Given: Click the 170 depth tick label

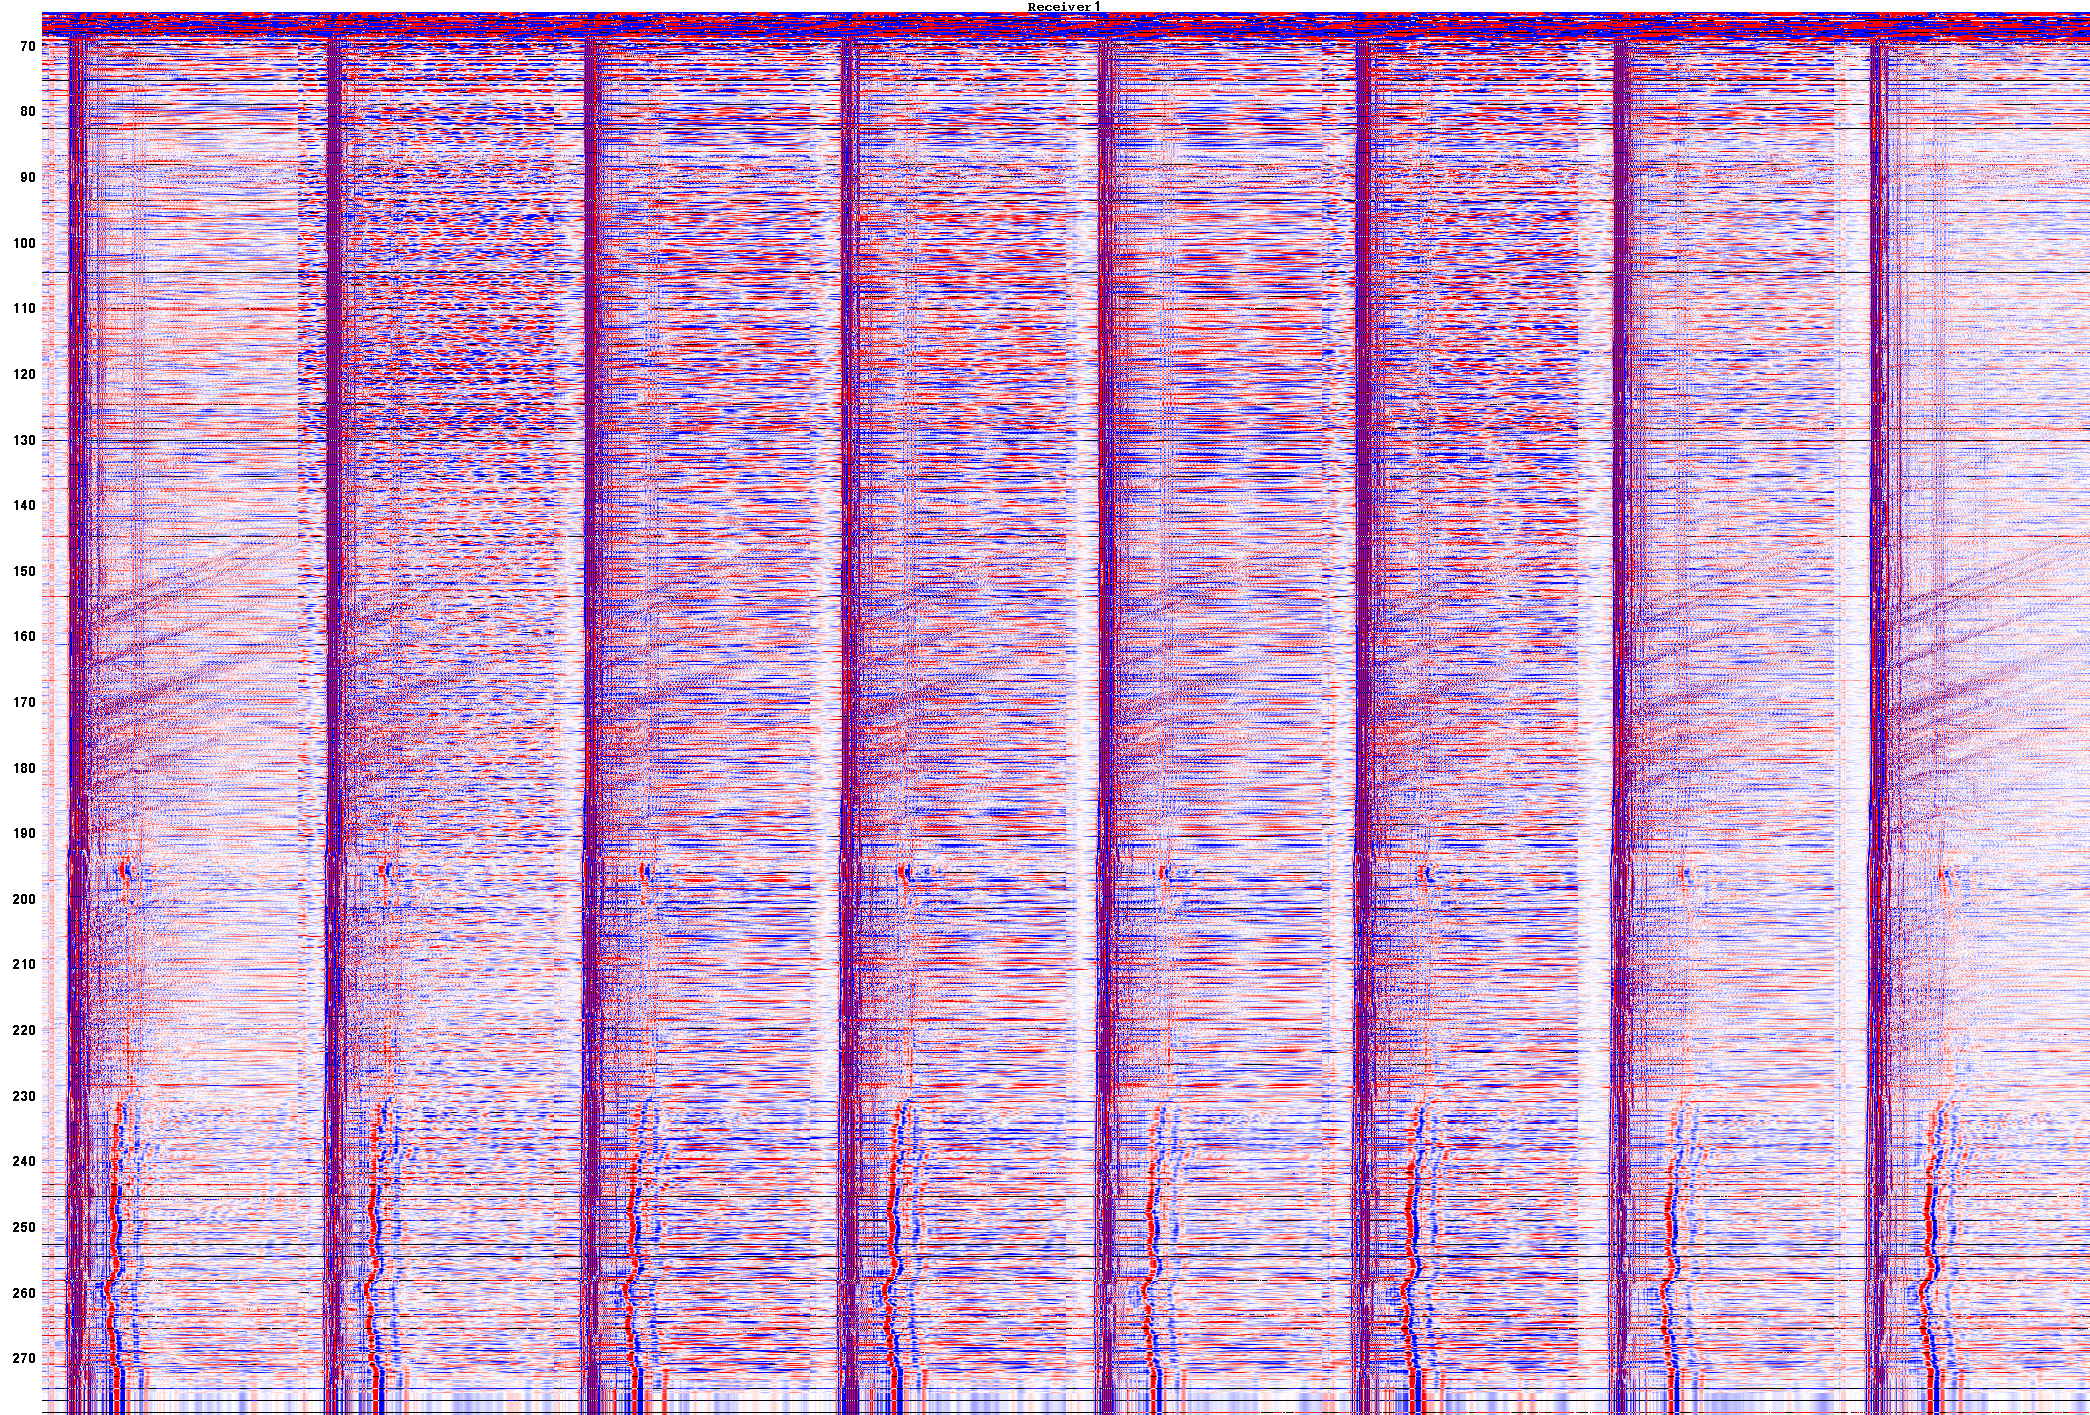Looking at the screenshot, I should (x=23, y=703).
